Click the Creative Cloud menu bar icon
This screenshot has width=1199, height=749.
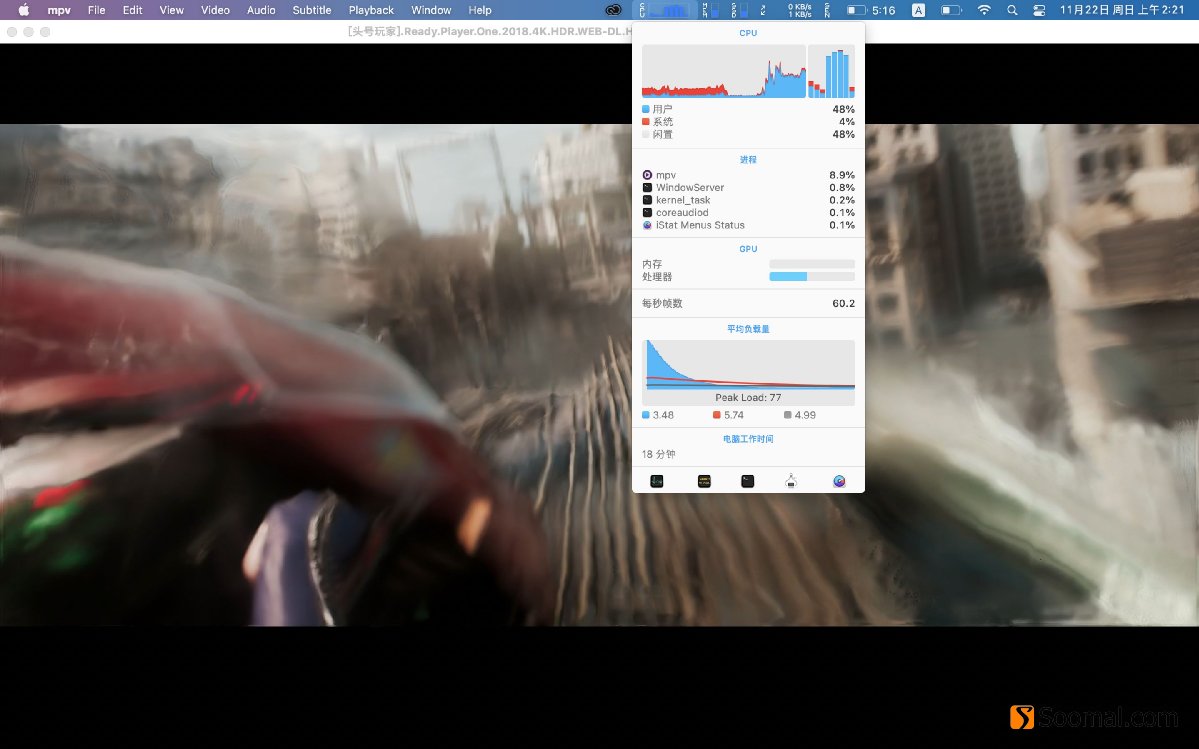pos(614,10)
